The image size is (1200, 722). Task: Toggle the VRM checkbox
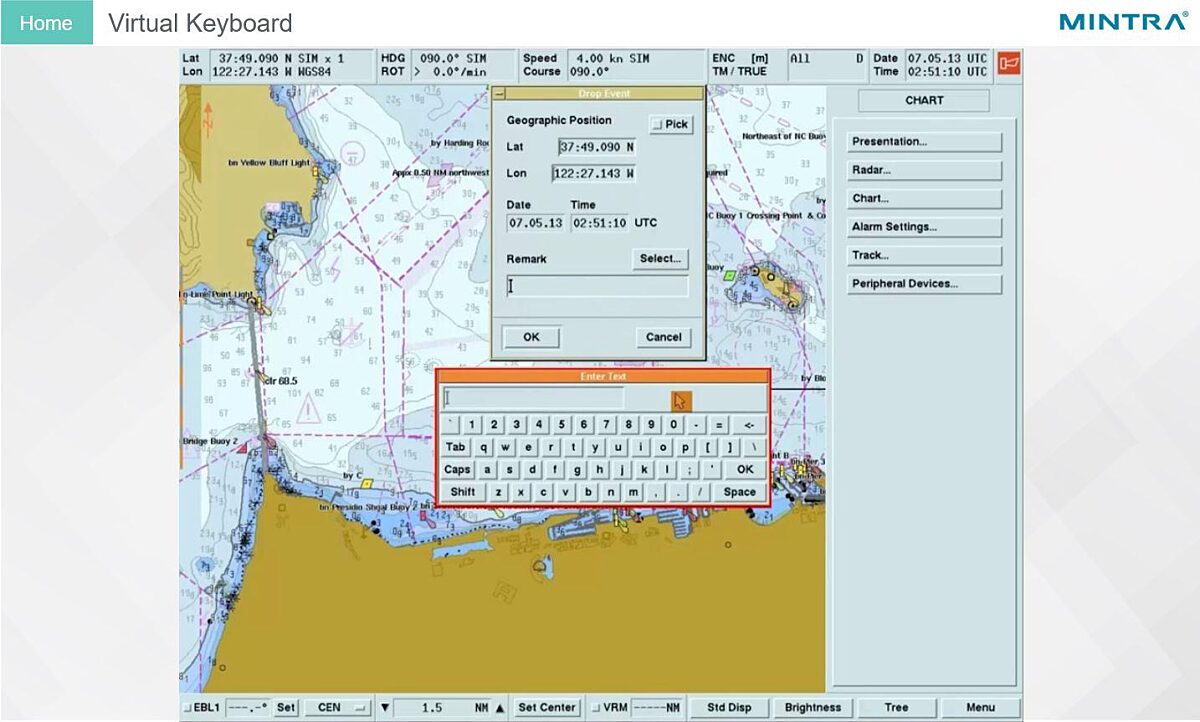[596, 707]
